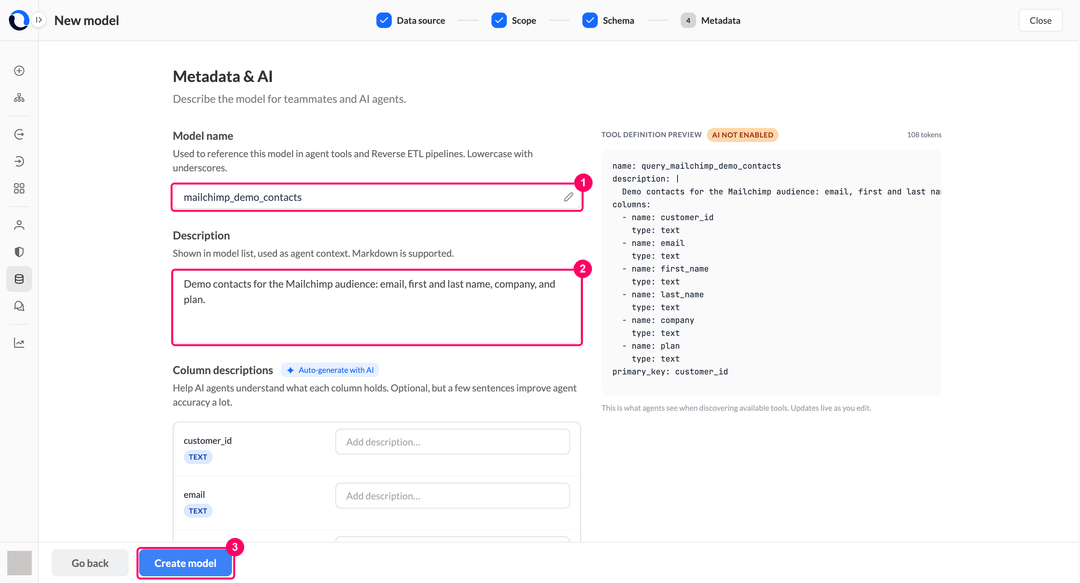Image resolution: width=1080 pixels, height=583 pixels.
Task: Open the outgoing-arrow sidebar icon
Action: pos(19,134)
